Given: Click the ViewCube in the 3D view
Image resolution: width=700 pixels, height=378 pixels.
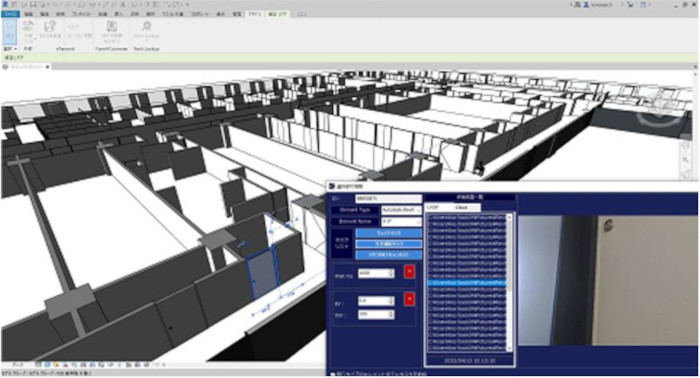Looking at the screenshot, I should coord(662,114).
